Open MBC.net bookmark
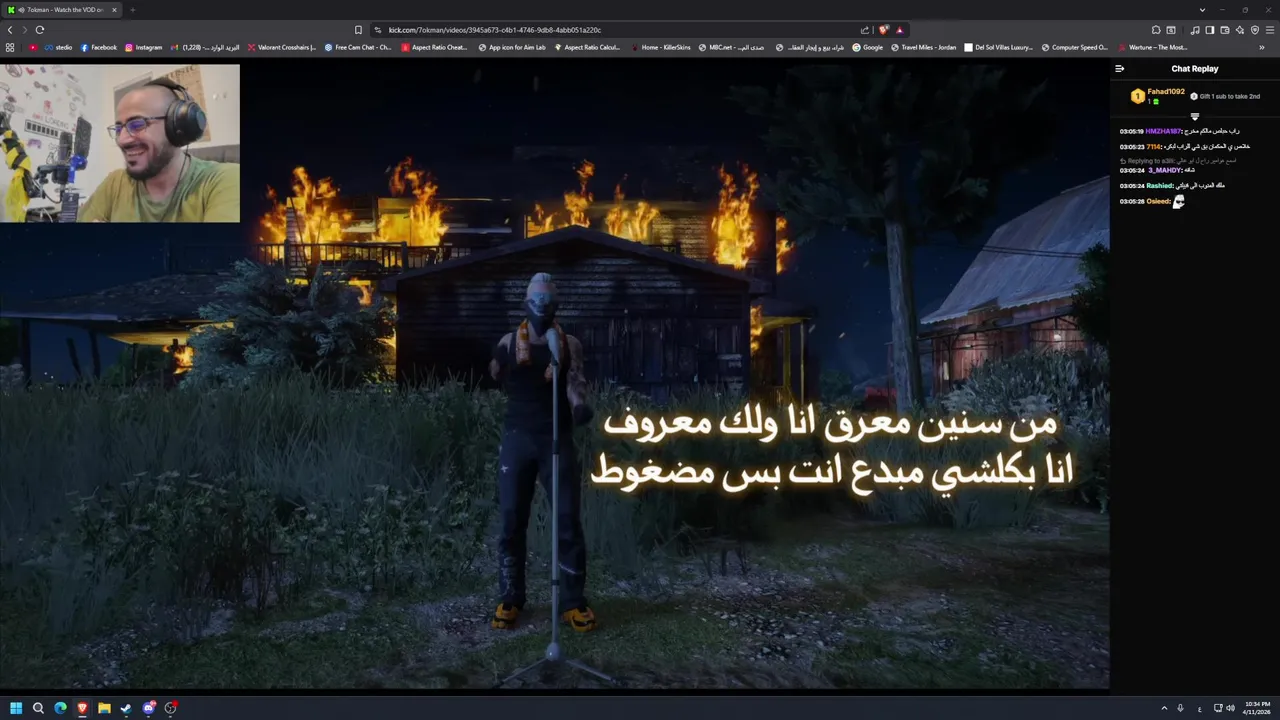The image size is (1280, 720). point(731,47)
